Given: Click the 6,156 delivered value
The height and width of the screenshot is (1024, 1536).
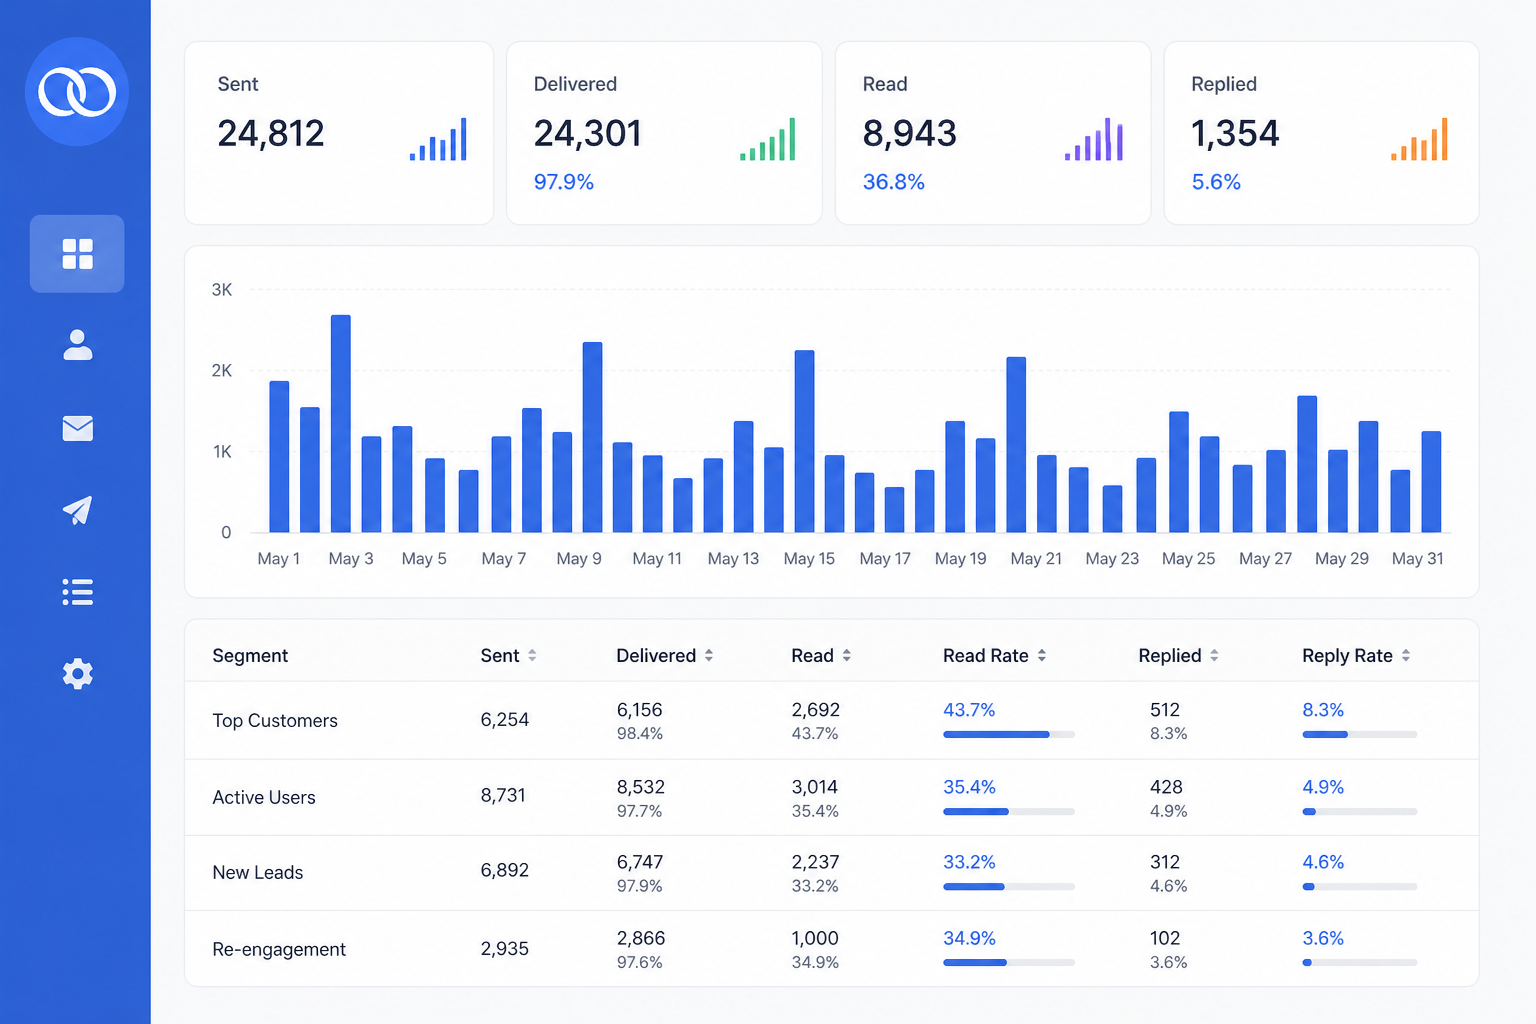Looking at the screenshot, I should (x=640, y=710).
